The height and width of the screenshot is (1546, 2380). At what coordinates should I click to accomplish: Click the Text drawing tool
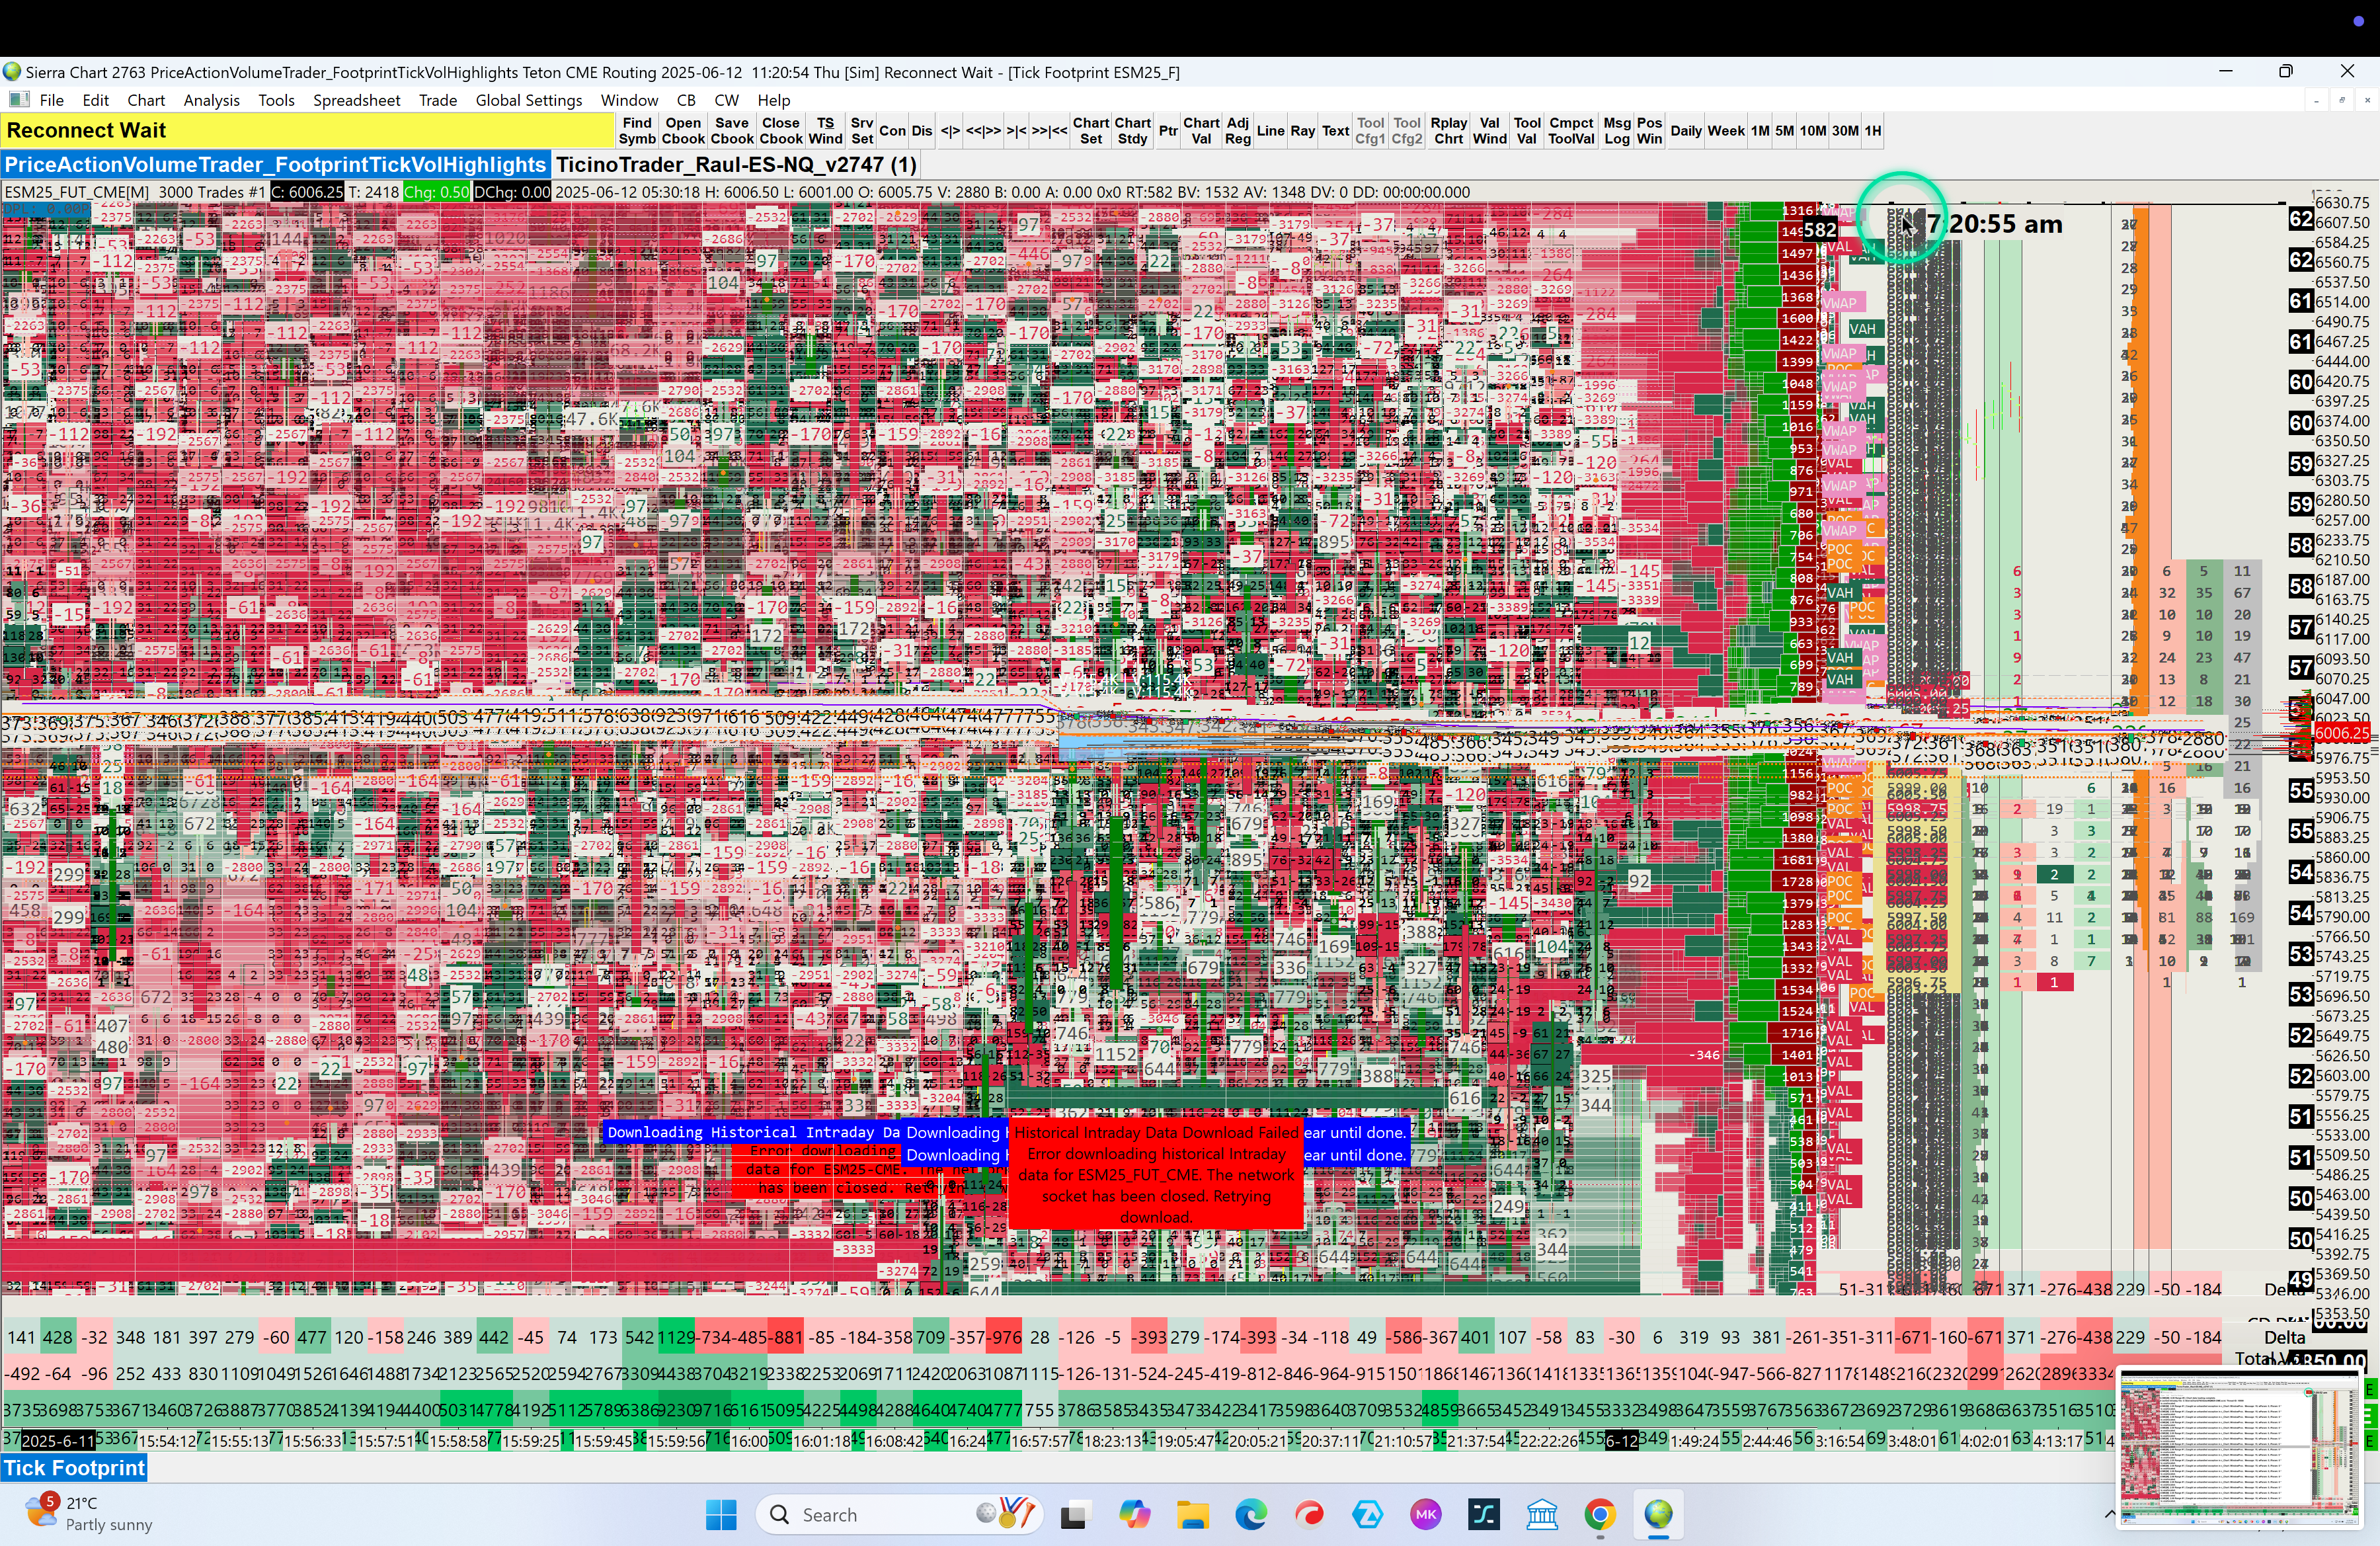point(1335,131)
